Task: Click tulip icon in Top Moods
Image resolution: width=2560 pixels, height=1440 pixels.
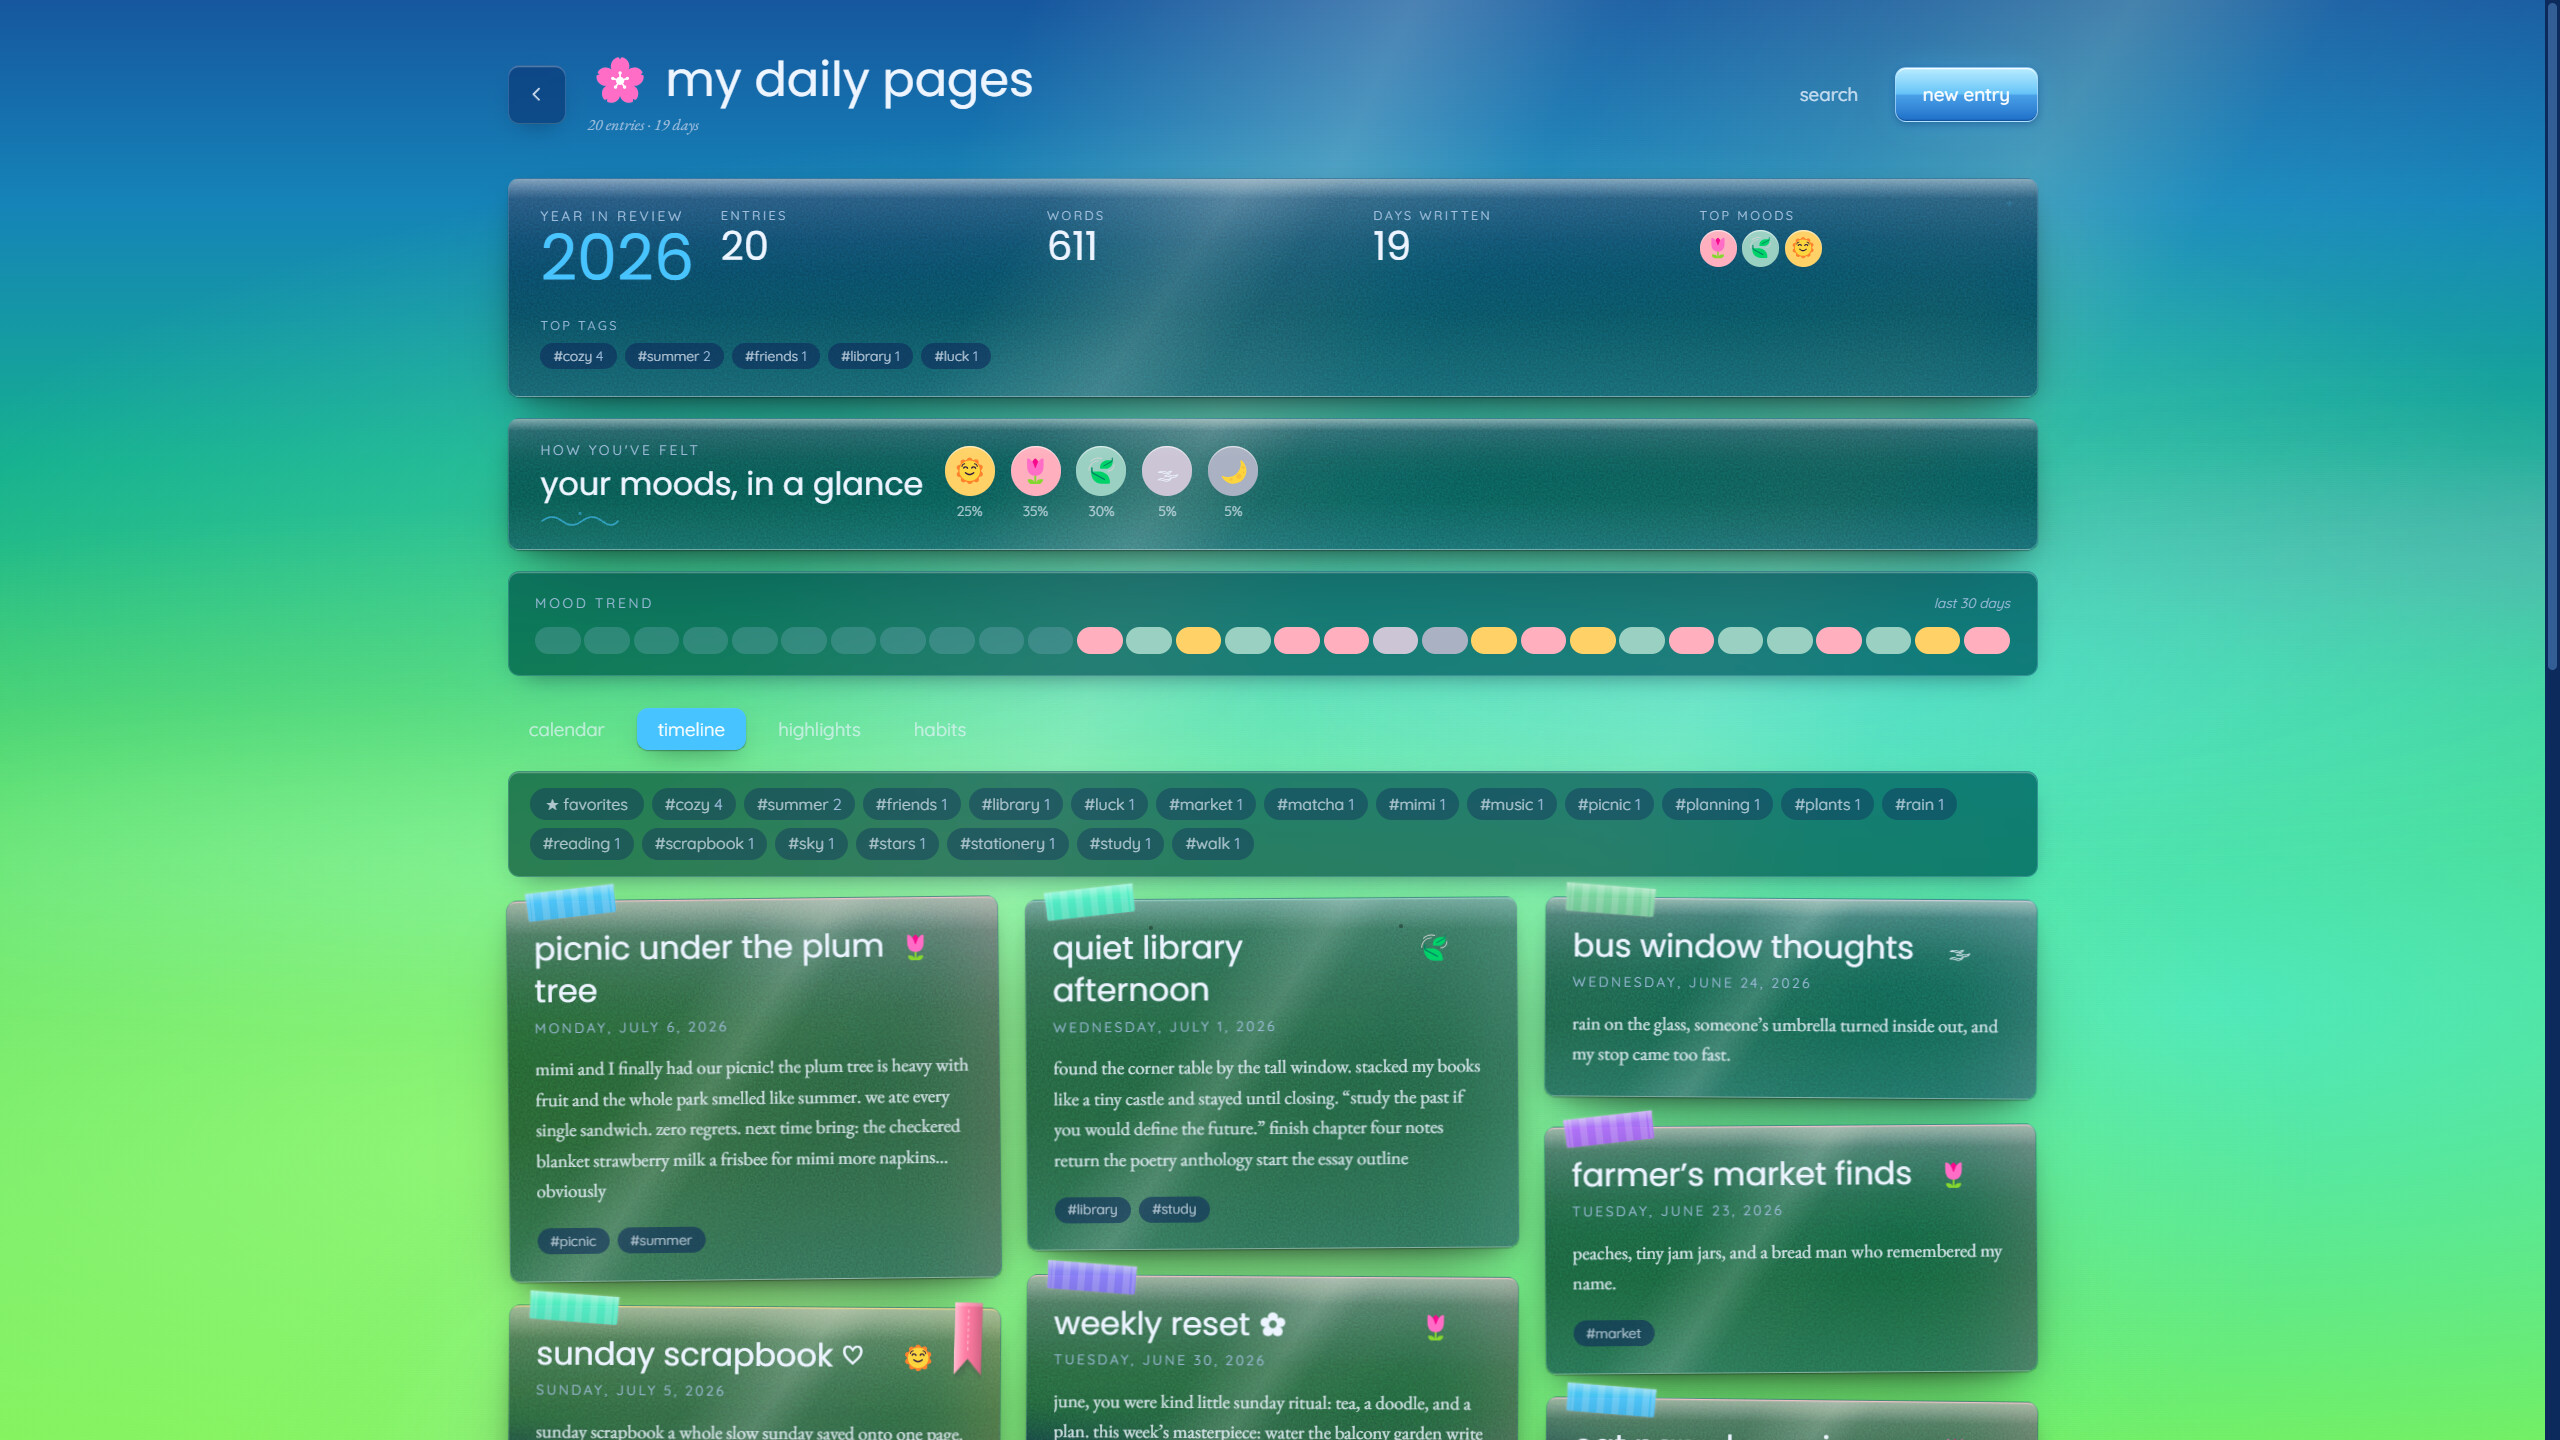Action: (1718, 248)
